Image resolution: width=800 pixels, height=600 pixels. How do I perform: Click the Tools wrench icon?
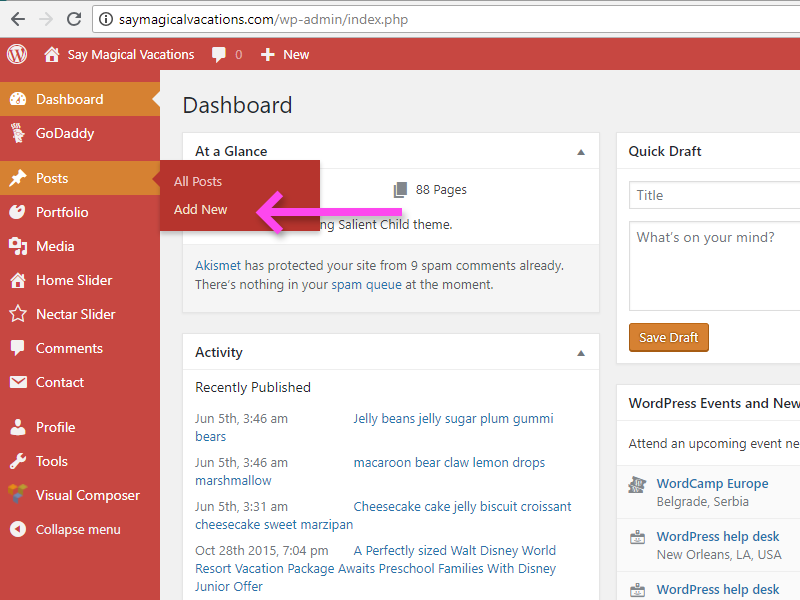tap(18, 461)
